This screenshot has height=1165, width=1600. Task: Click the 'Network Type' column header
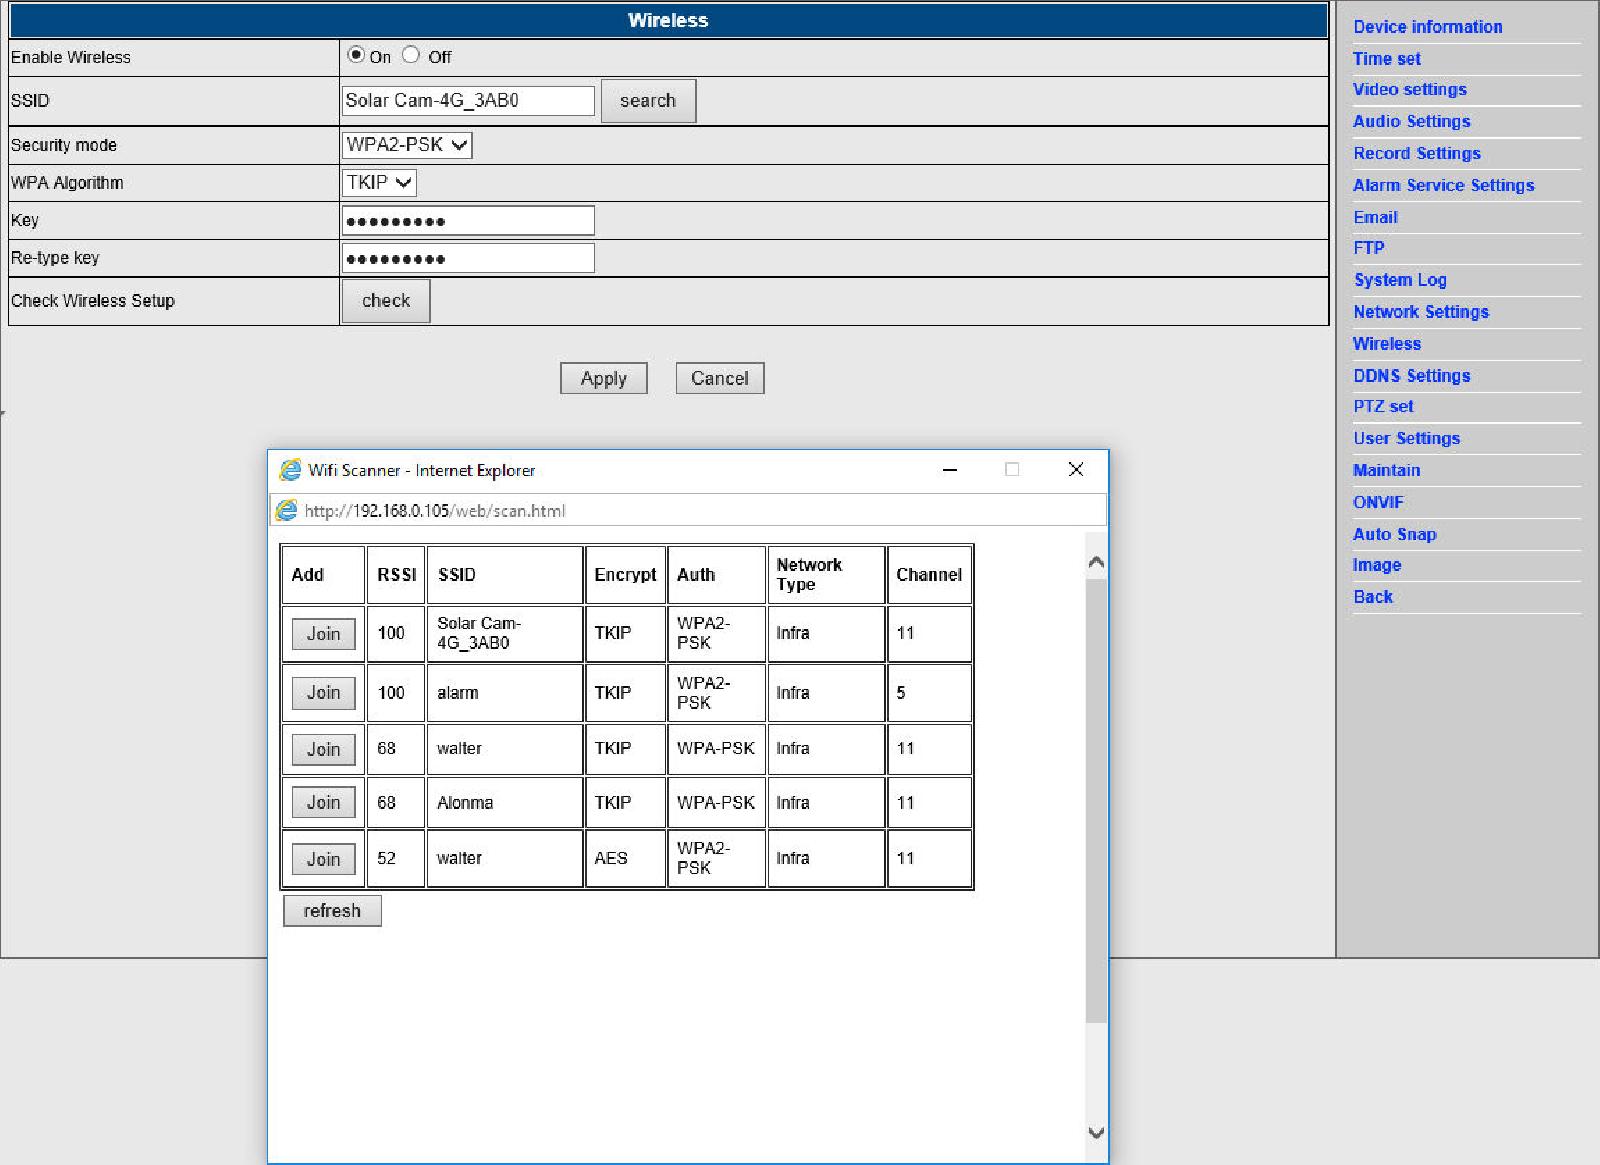(826, 574)
